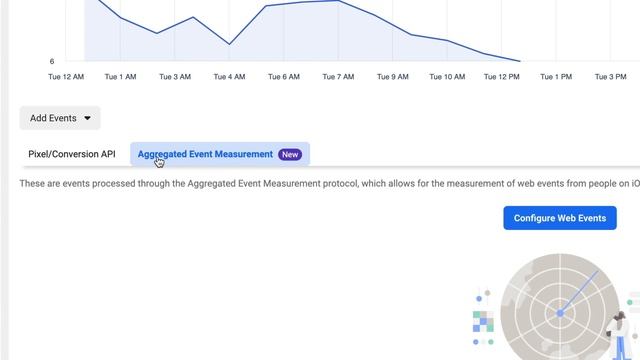Click the Tue 7 AM axis label
The height and width of the screenshot is (360, 640).
click(338, 77)
